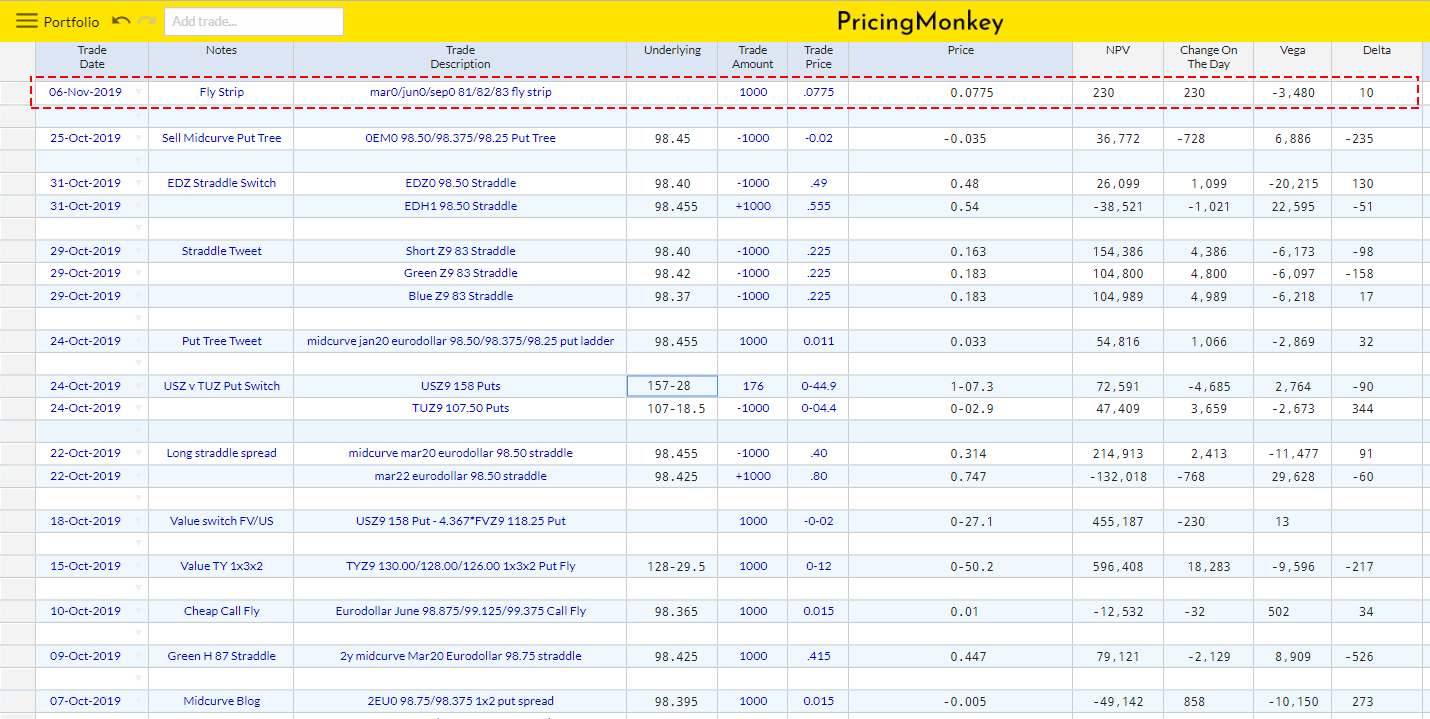Click USZ v TUZ Put Switch note

click(221, 386)
